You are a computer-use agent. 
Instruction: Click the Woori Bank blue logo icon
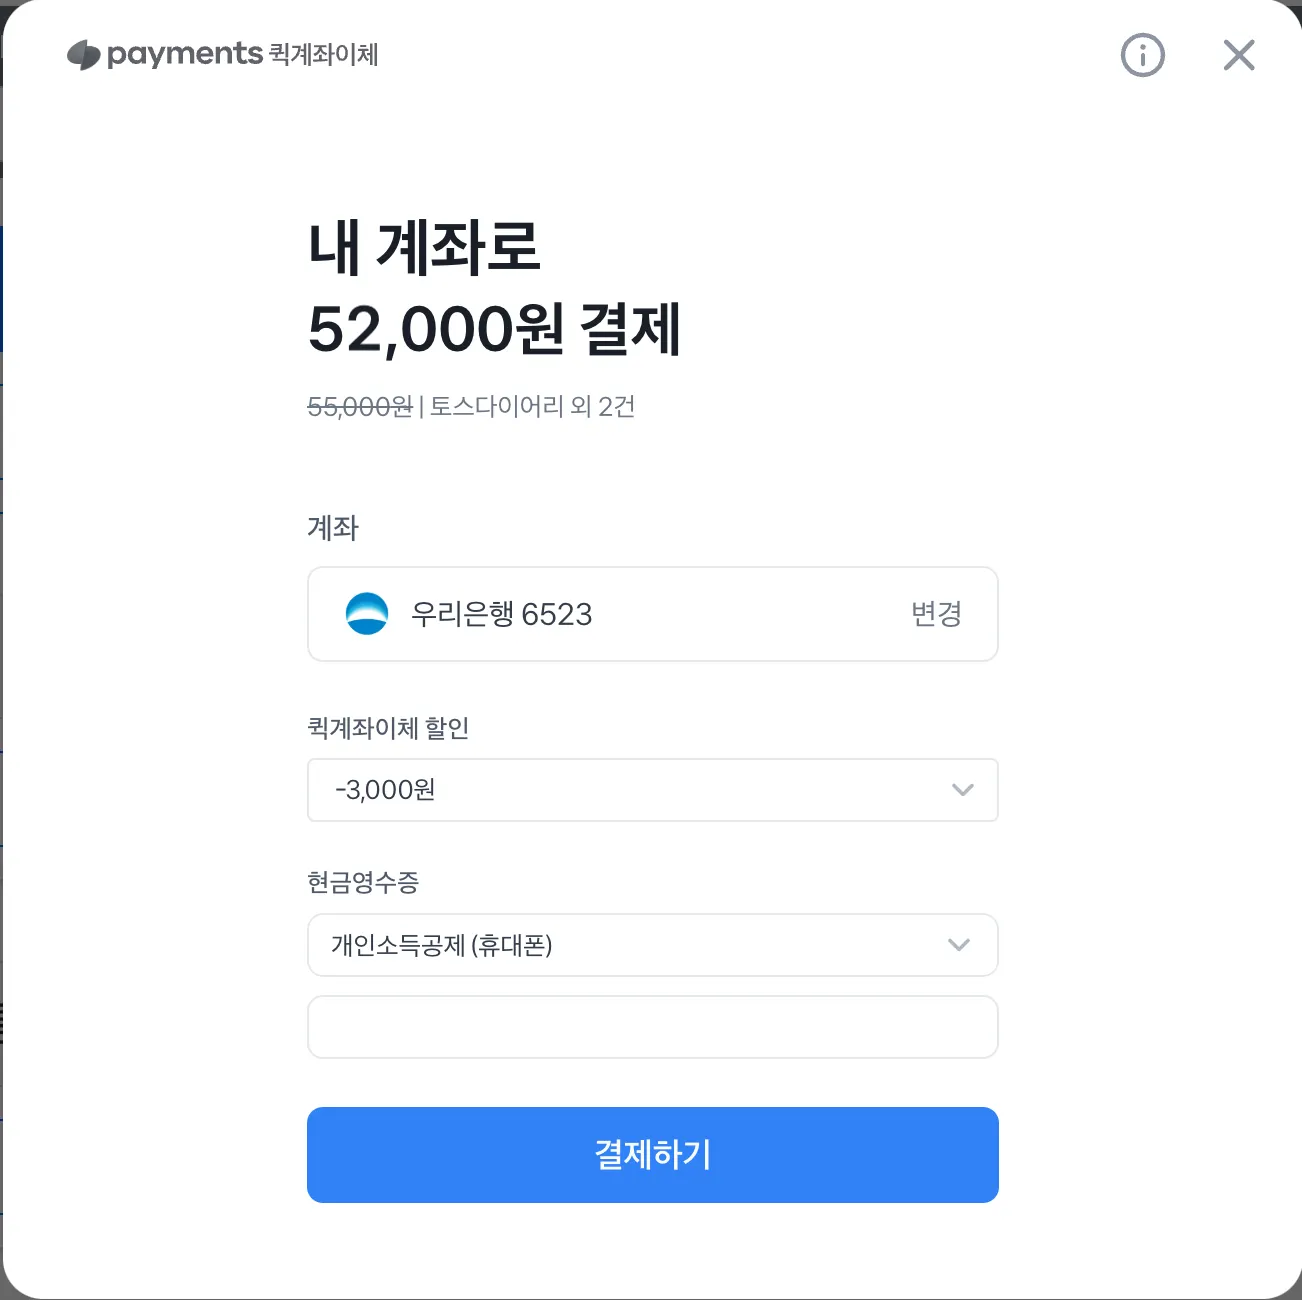[x=367, y=614]
